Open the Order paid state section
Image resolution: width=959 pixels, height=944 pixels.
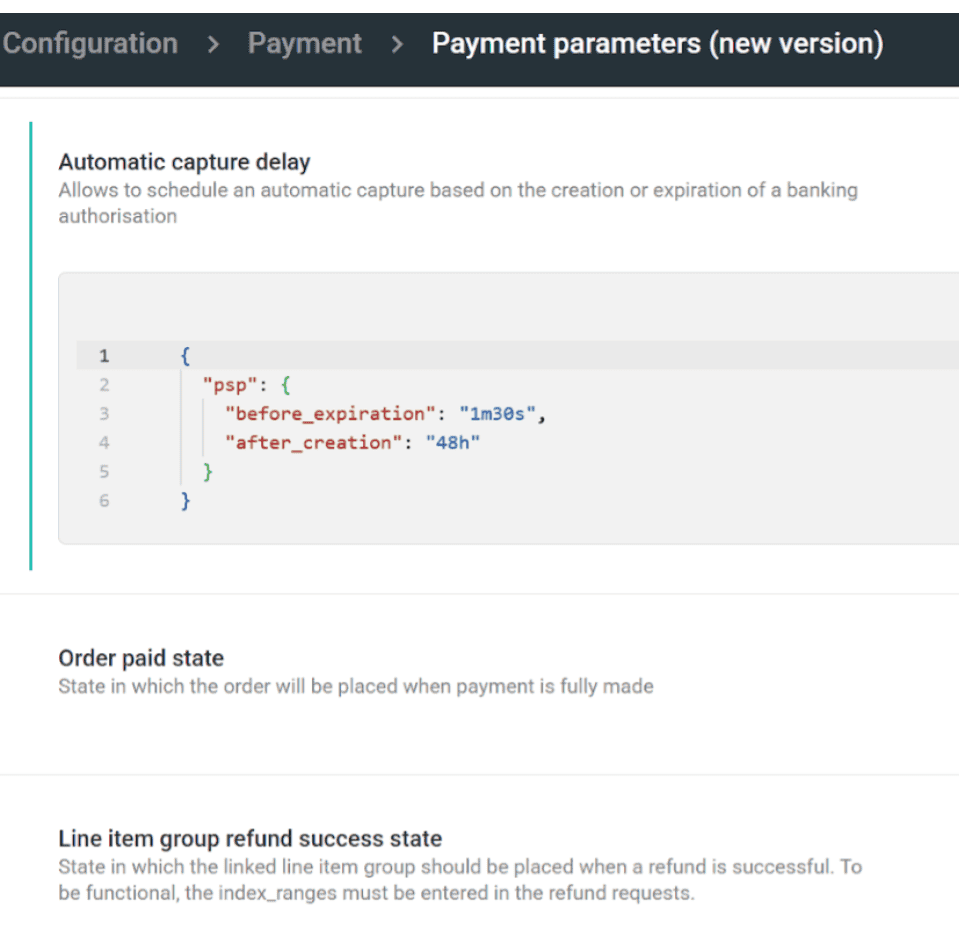pos(140,658)
